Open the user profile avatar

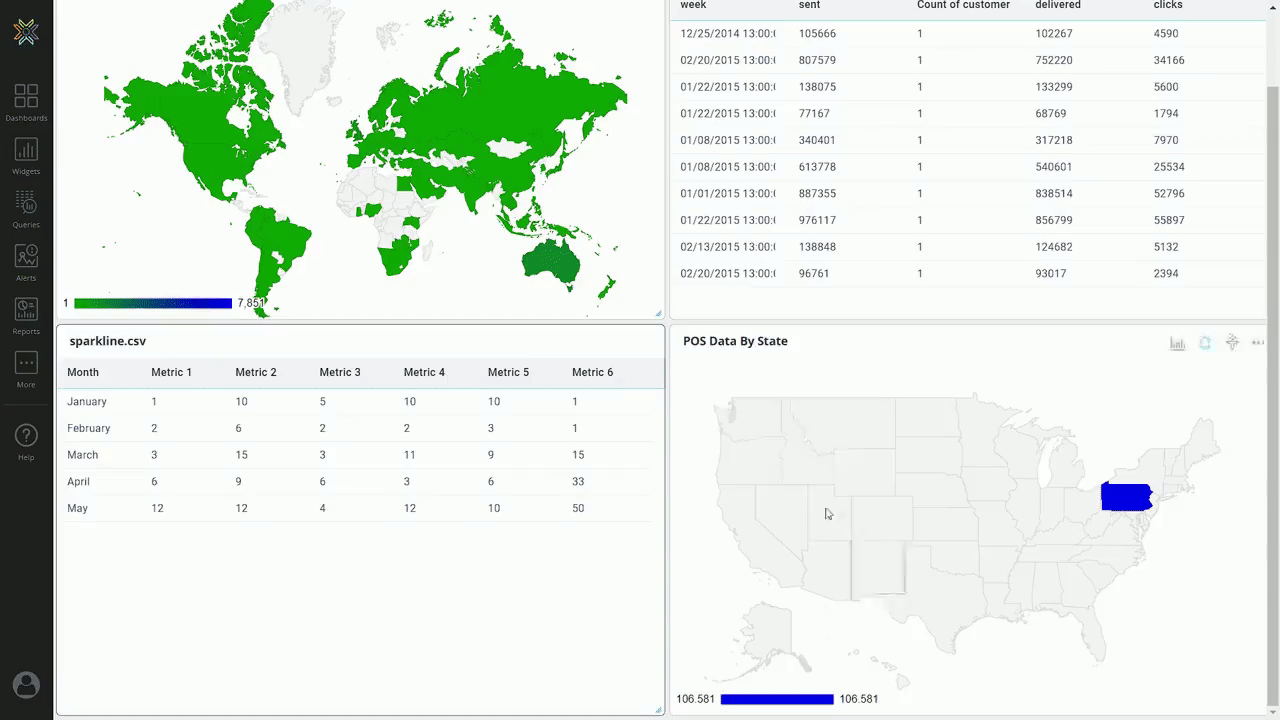point(26,685)
